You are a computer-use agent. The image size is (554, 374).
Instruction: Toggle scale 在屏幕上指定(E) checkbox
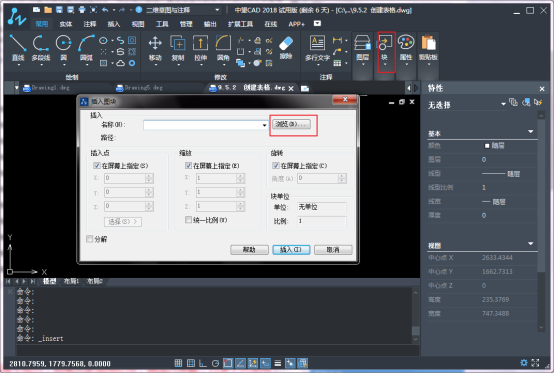(188, 165)
